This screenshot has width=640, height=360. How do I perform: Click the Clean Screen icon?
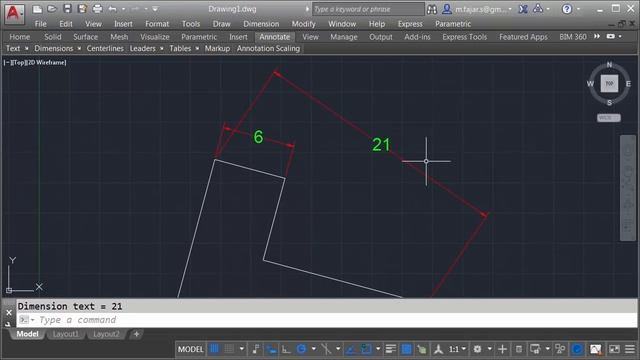[614, 349]
